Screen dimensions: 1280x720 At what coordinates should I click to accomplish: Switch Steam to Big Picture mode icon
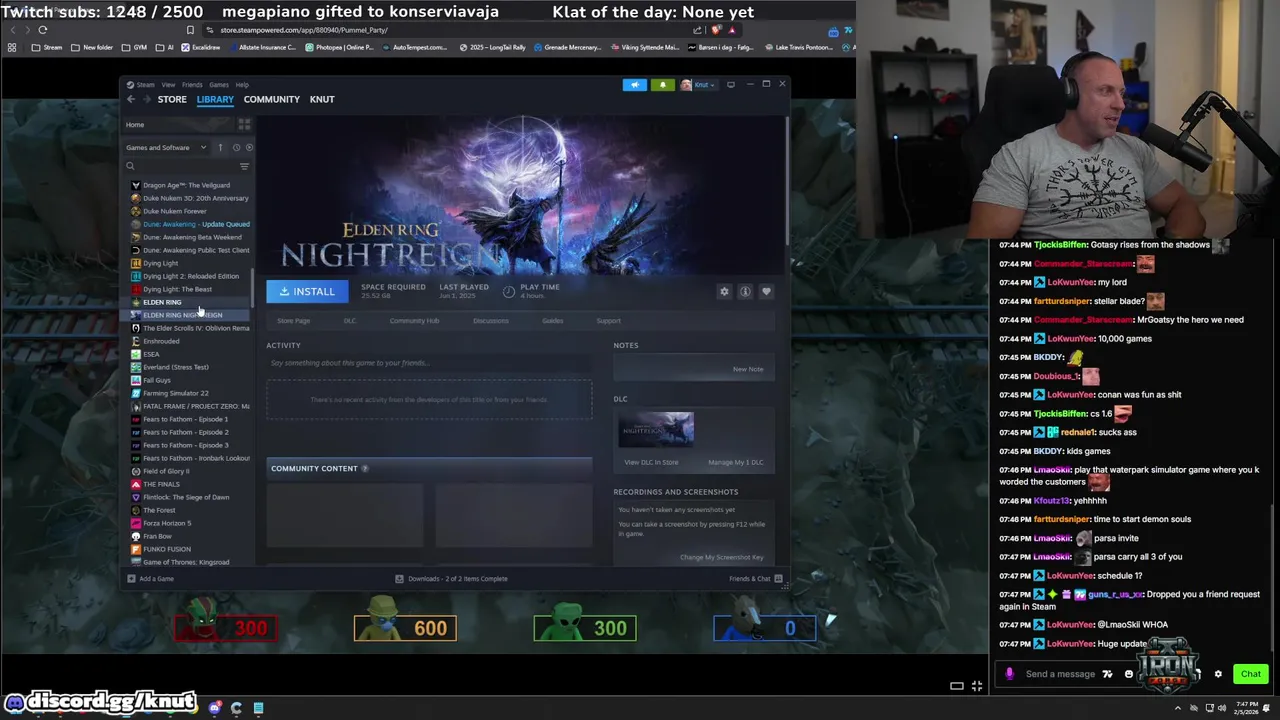731,85
